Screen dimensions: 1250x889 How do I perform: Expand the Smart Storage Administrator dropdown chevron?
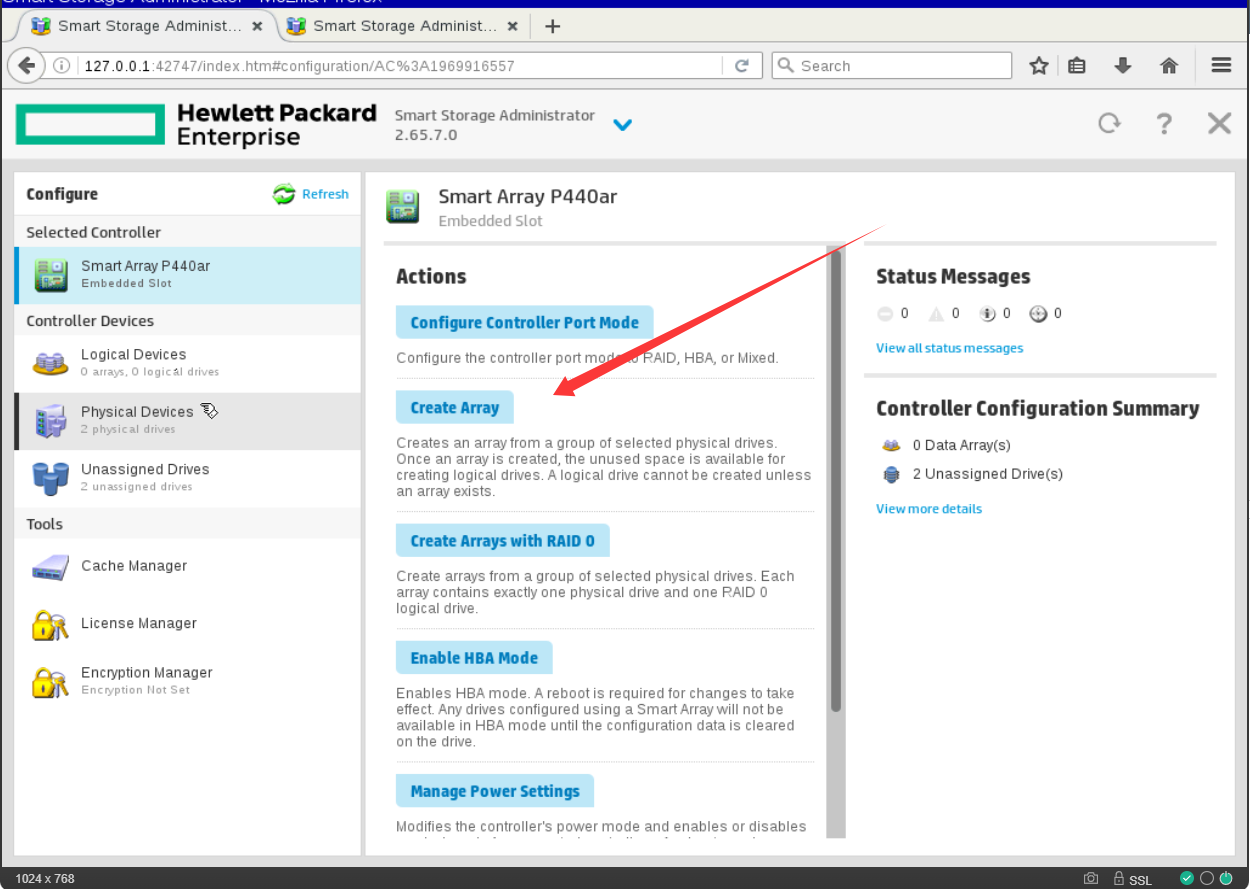coord(622,125)
